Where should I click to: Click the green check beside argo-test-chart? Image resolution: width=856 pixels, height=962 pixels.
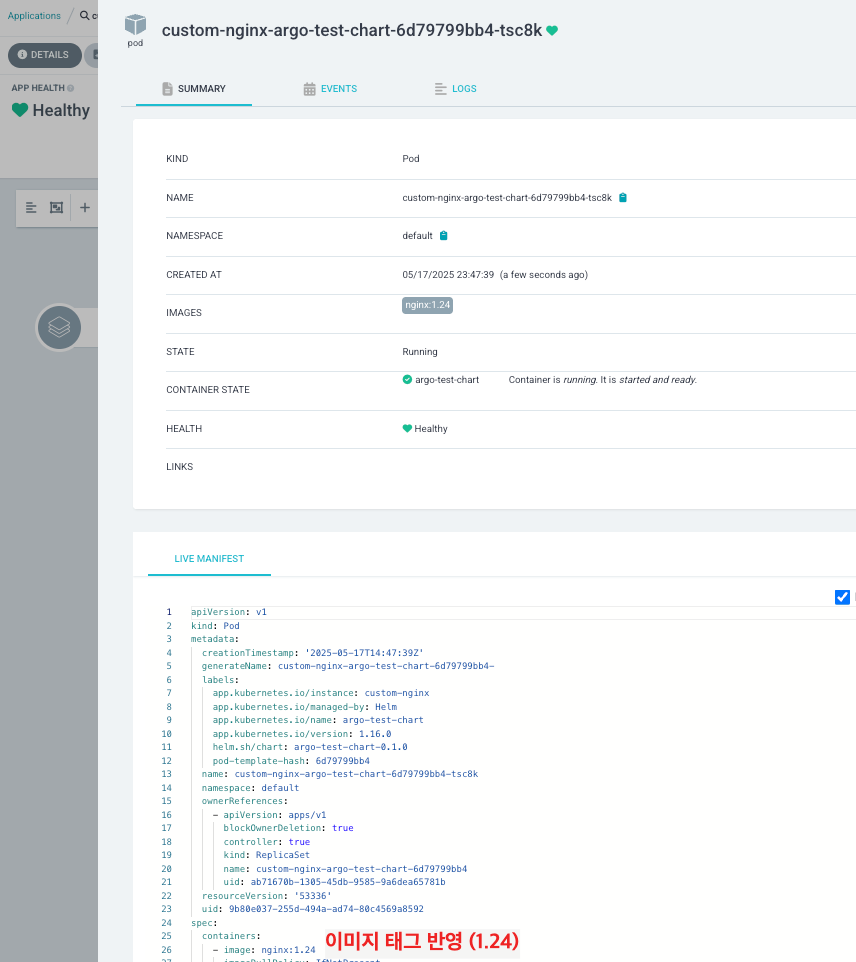pyautogui.click(x=407, y=380)
